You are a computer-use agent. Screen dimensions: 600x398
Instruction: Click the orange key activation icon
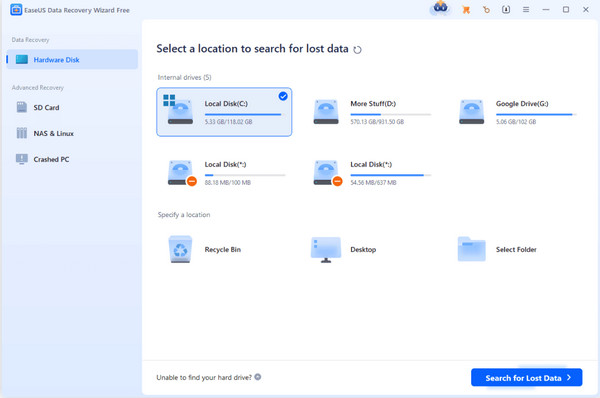coord(486,10)
